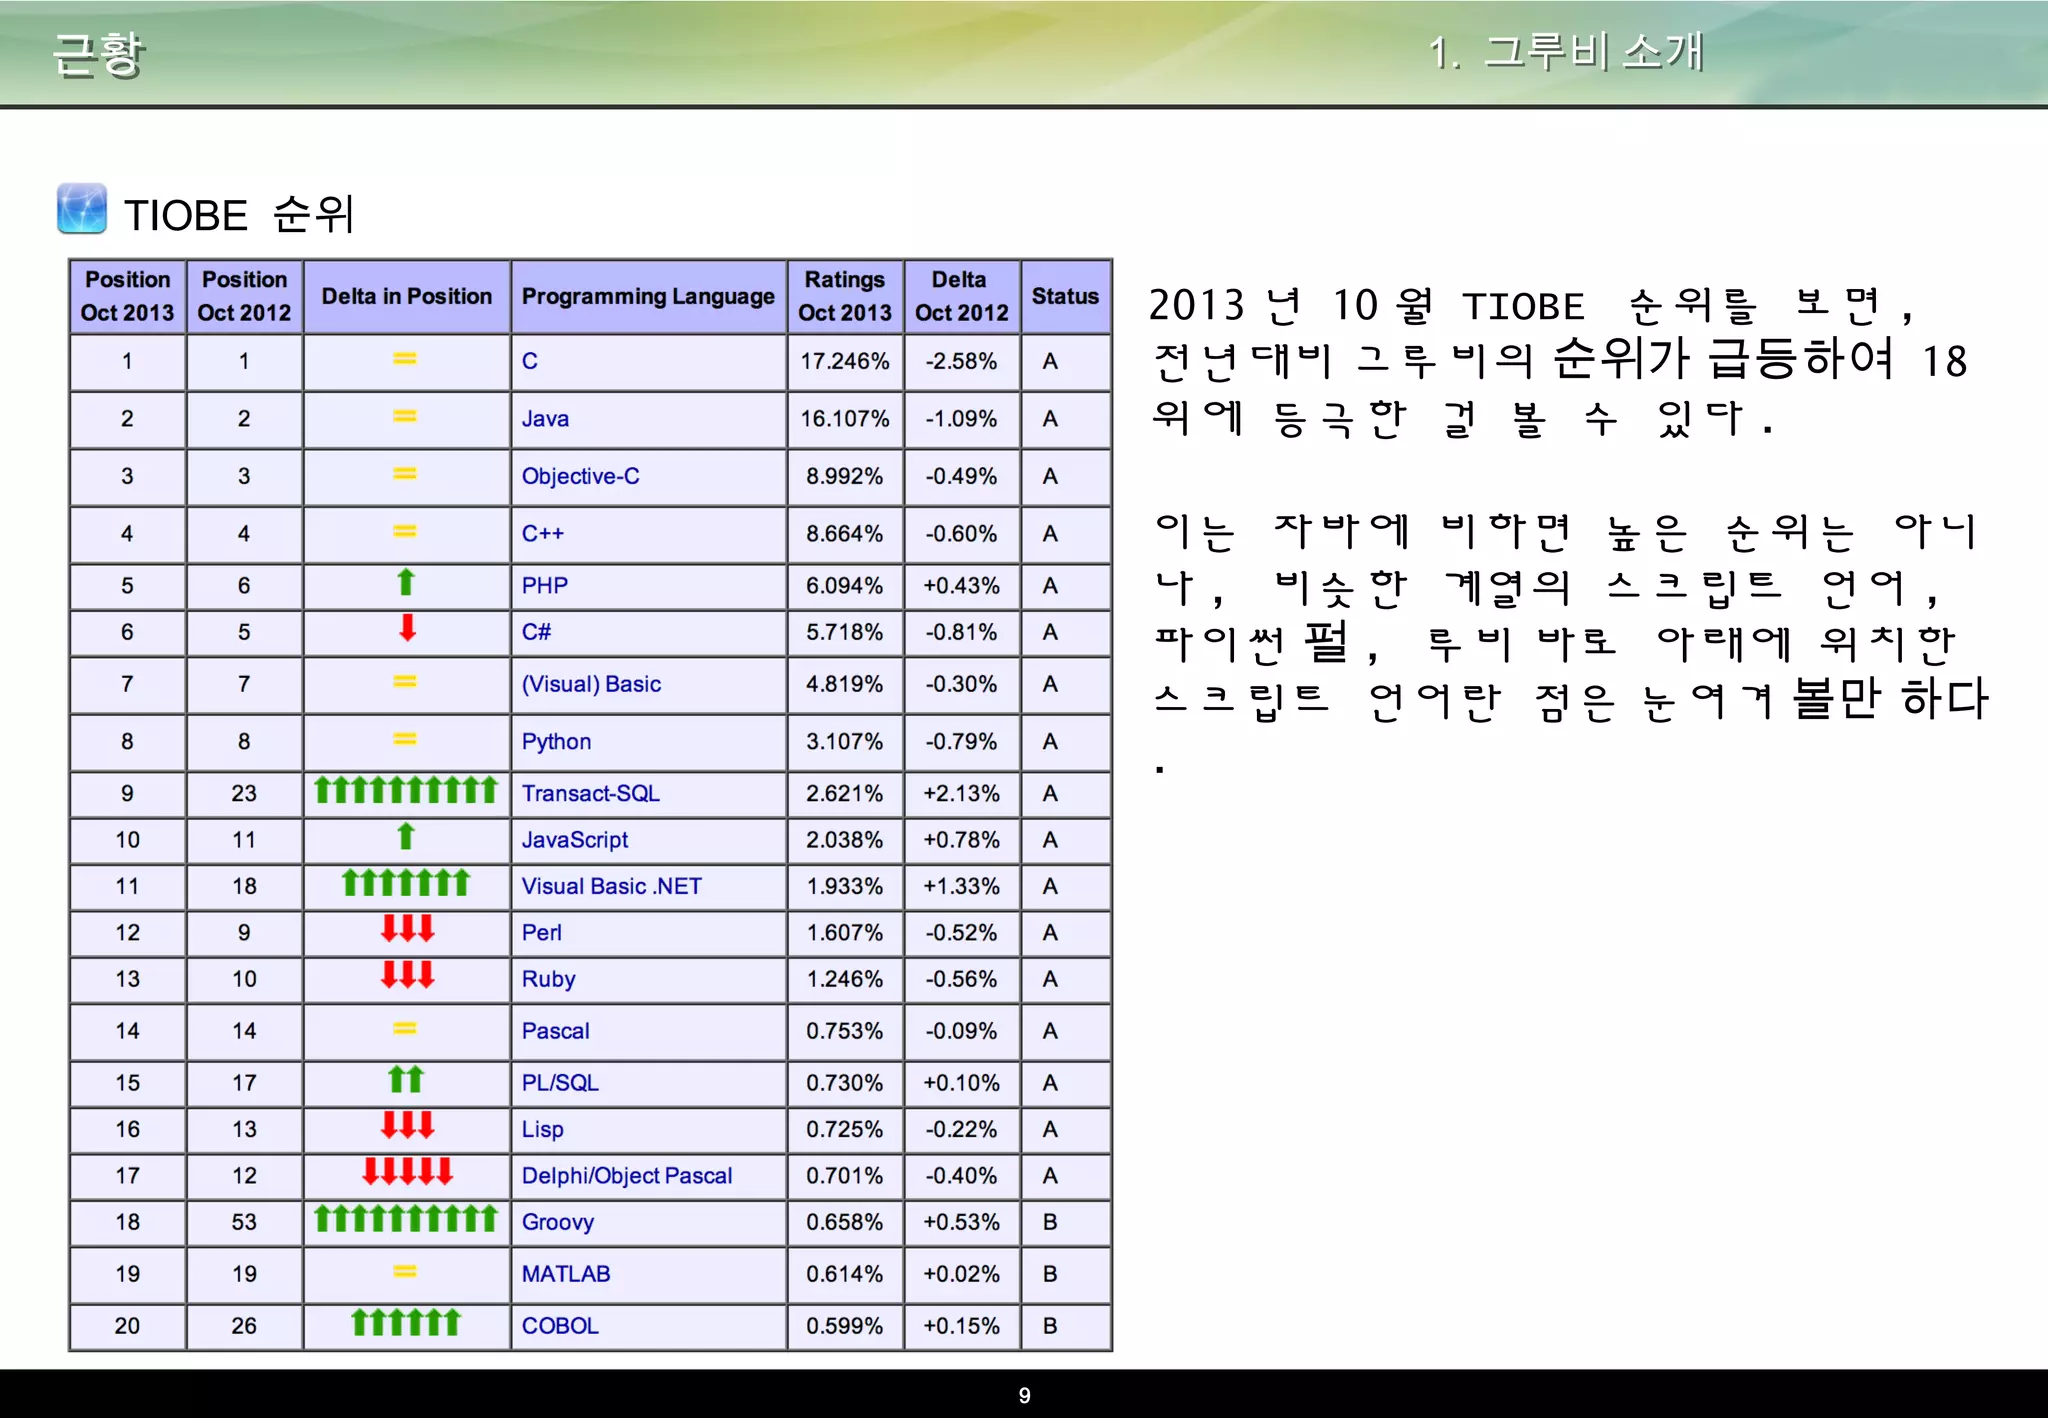The height and width of the screenshot is (1418, 2048).
Task: Click the TIOBE 순위 heading text
Action: click(239, 214)
